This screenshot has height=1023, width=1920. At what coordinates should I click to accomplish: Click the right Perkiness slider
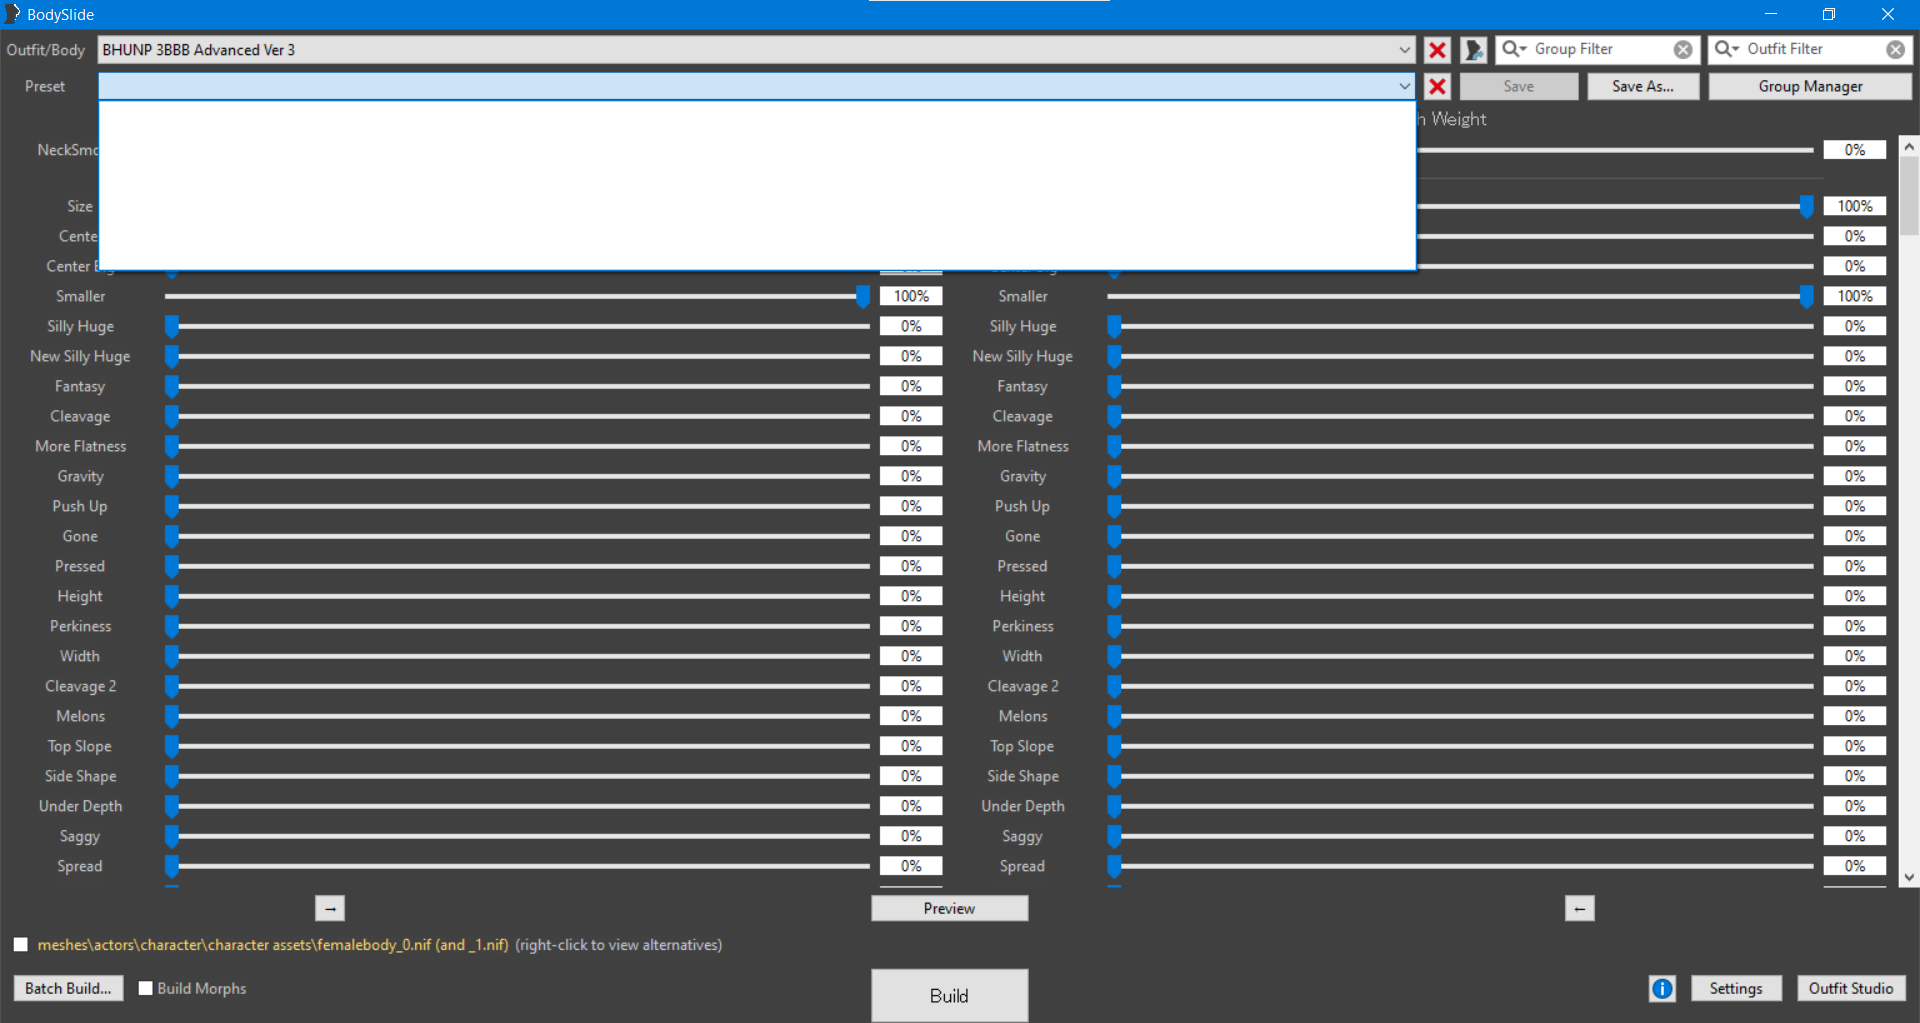pos(1460,626)
